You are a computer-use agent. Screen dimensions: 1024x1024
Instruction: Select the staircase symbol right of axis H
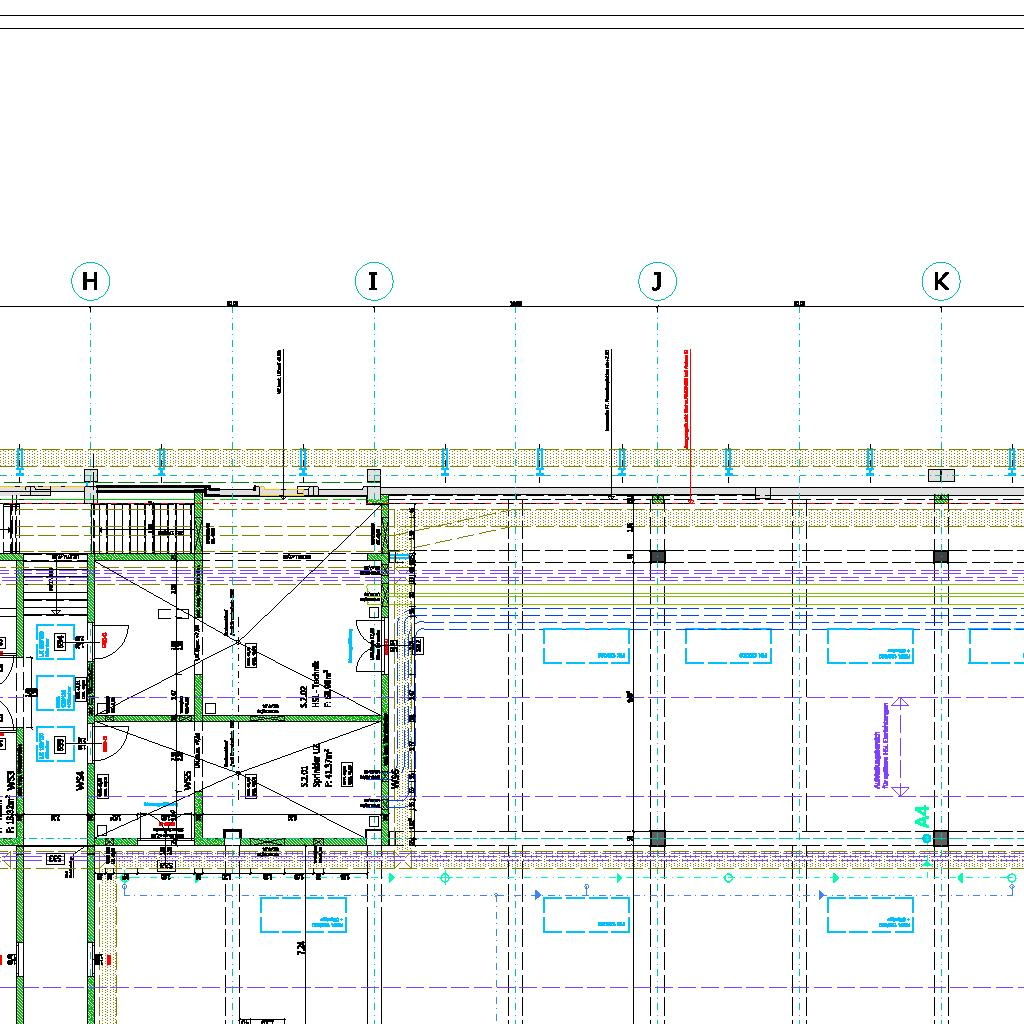pyautogui.click(x=144, y=525)
